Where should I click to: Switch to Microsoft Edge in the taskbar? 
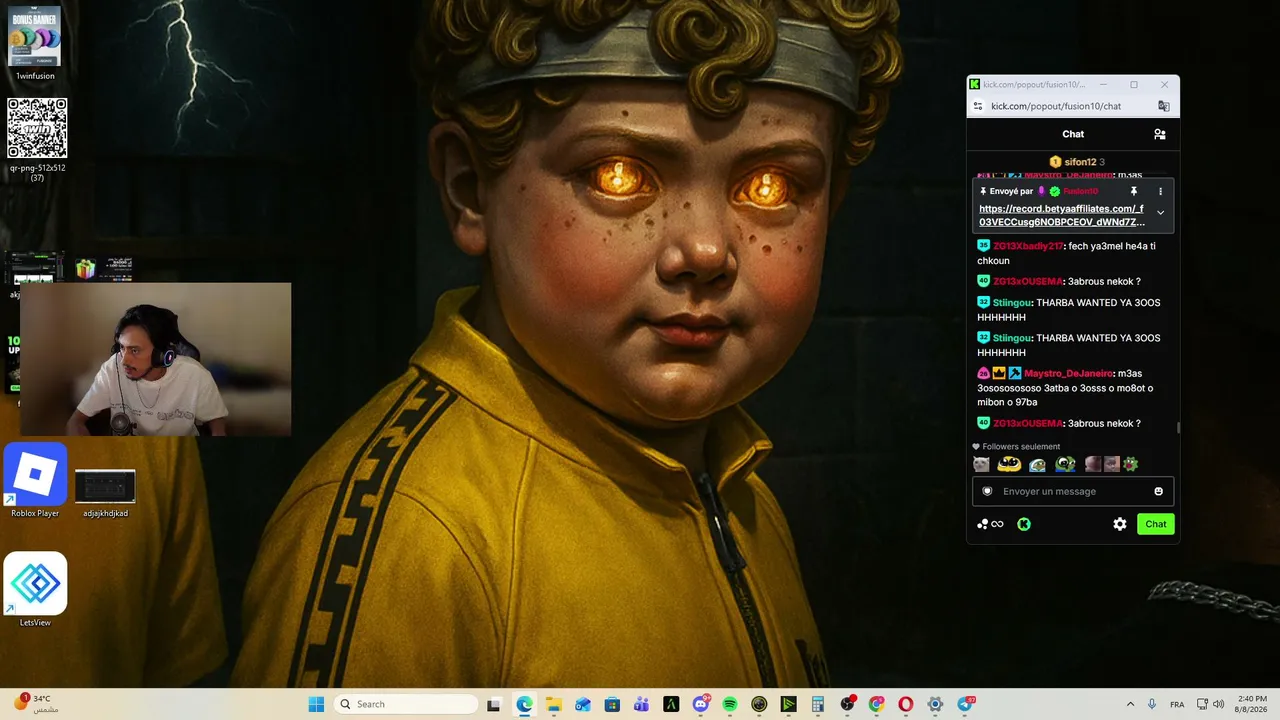[x=525, y=704]
